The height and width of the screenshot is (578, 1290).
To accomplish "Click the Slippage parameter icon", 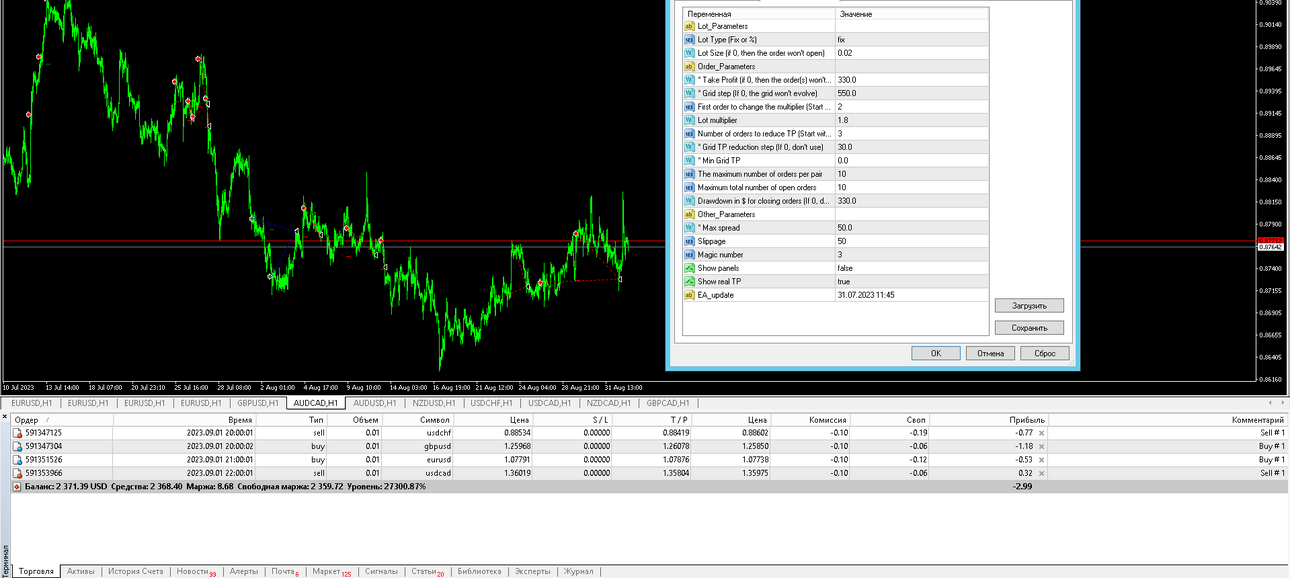I will point(689,241).
